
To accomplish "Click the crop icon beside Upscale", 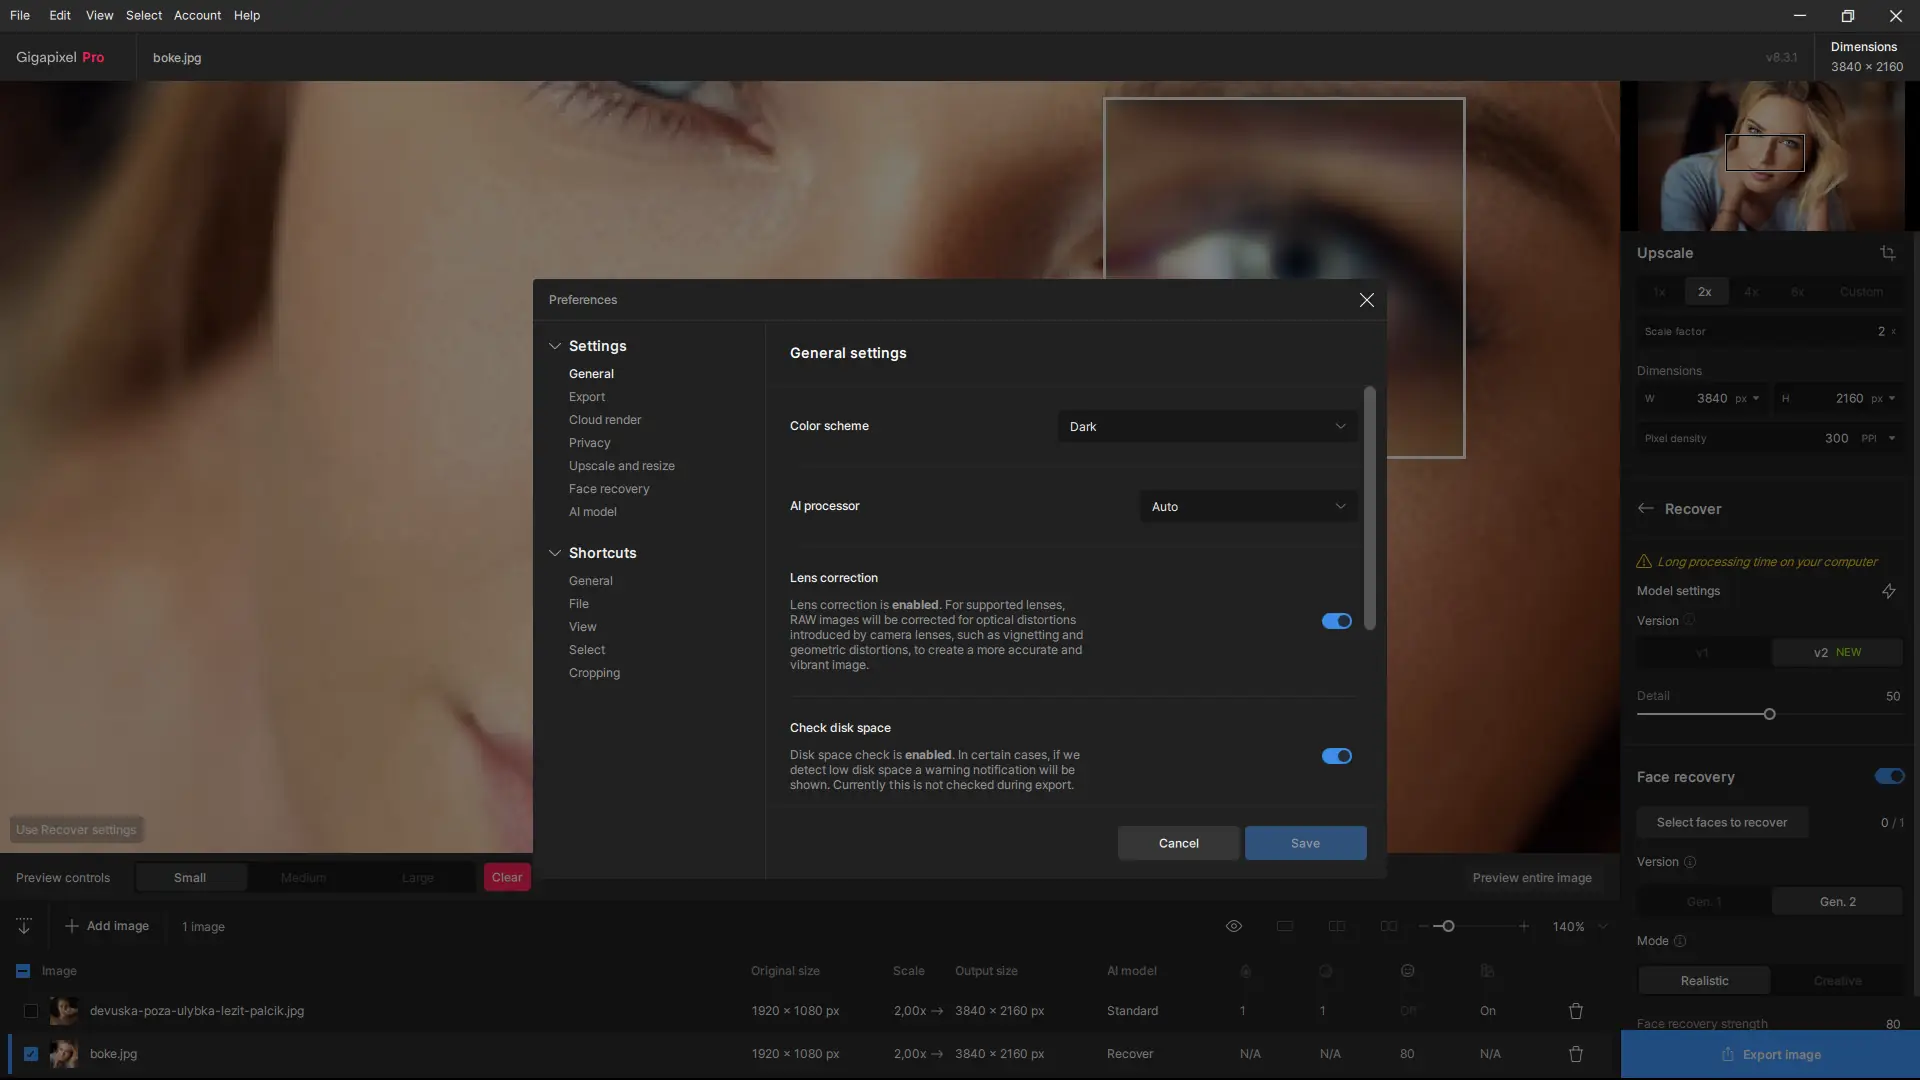I will pos(1887,253).
